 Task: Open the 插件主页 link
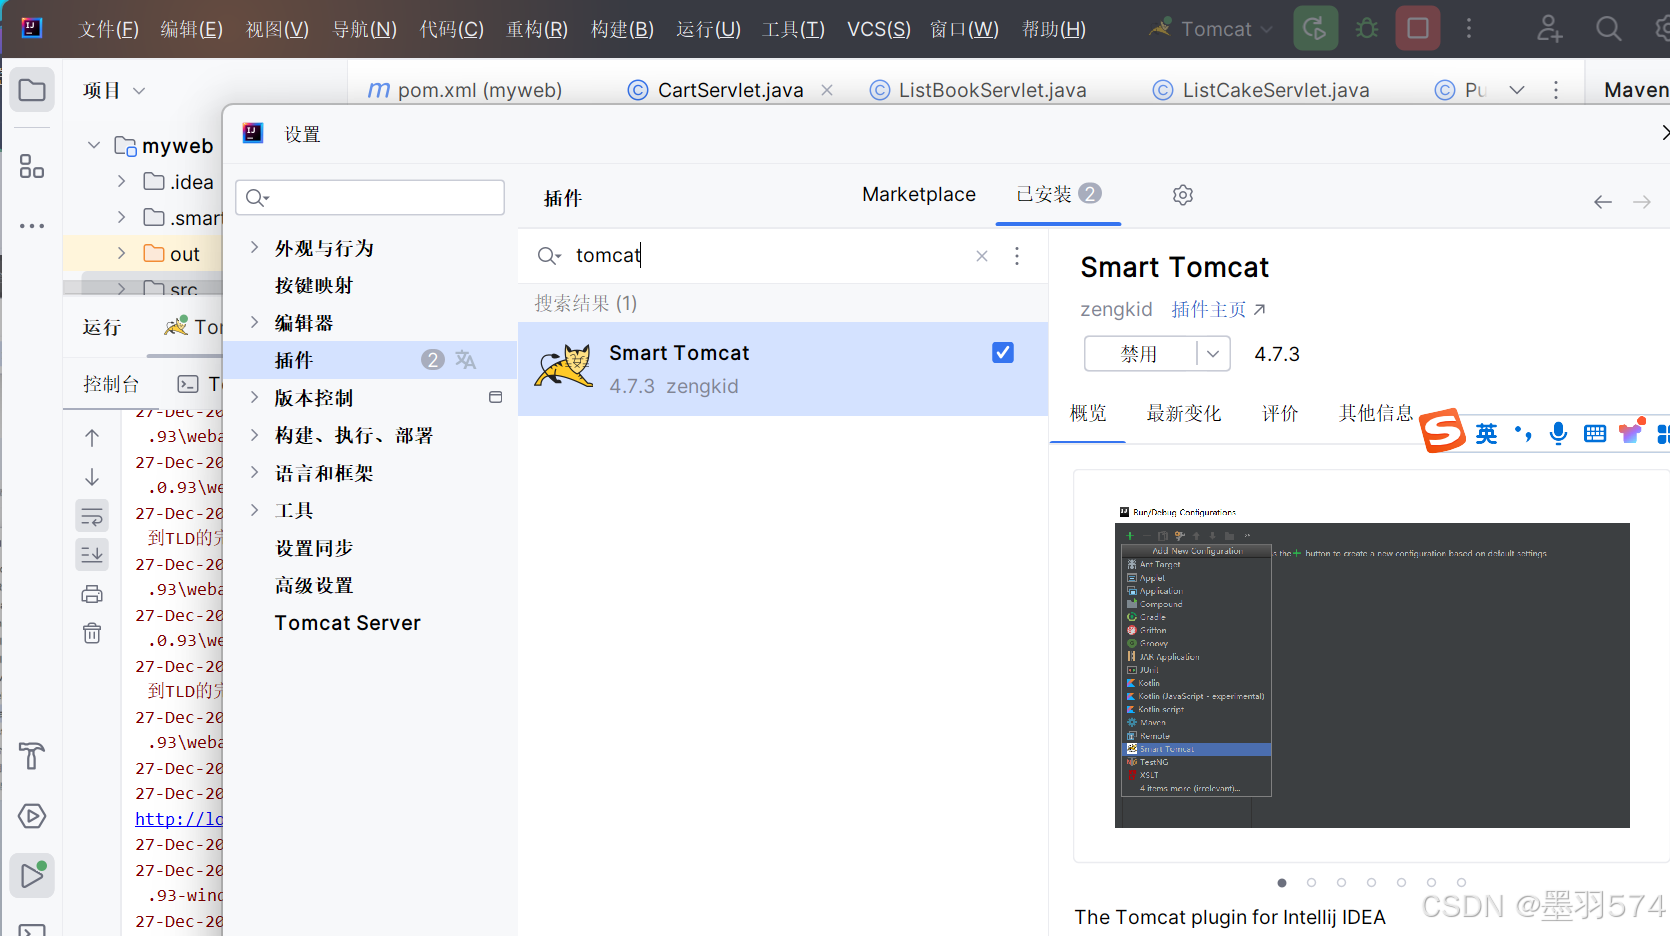click(x=1218, y=309)
